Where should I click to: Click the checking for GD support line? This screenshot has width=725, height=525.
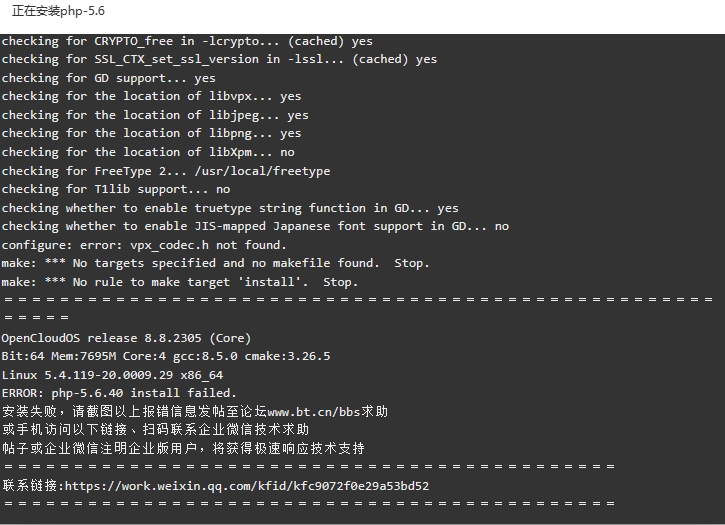click(x=108, y=78)
